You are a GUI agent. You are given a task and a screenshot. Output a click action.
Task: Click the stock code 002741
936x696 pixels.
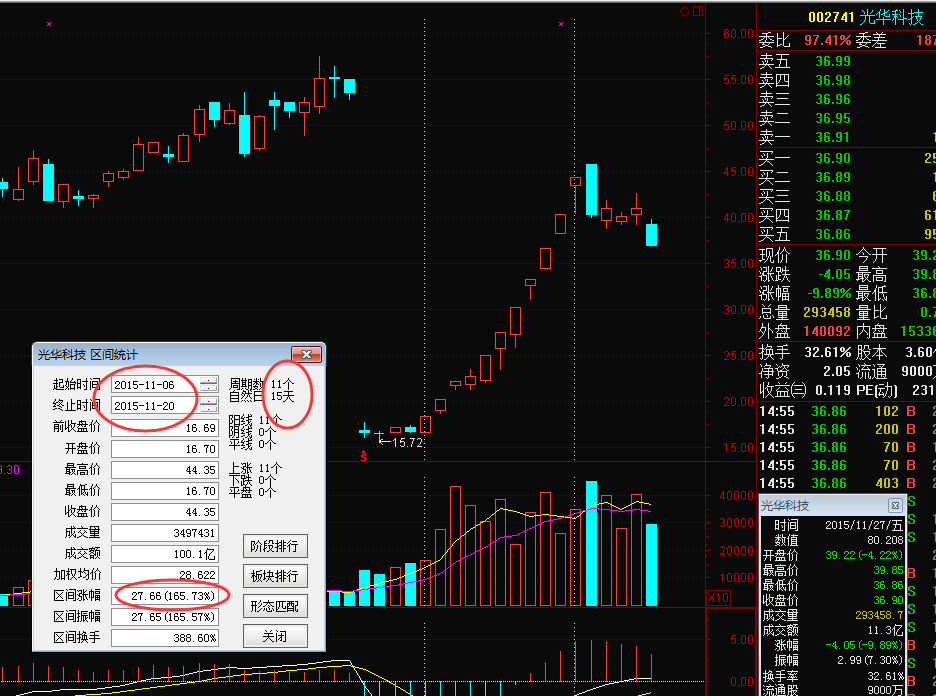tap(832, 17)
